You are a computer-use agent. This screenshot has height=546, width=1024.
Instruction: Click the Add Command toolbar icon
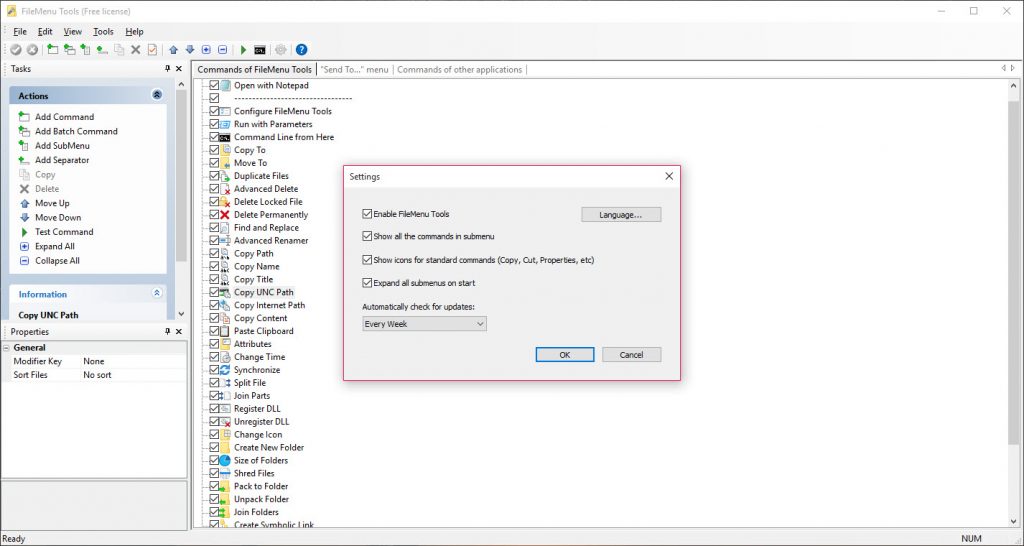click(x=53, y=50)
